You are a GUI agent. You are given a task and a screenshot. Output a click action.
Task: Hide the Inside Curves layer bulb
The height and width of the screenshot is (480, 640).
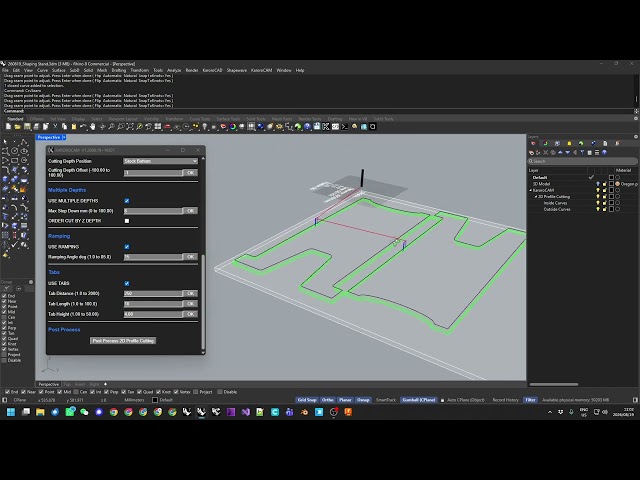pos(598,203)
